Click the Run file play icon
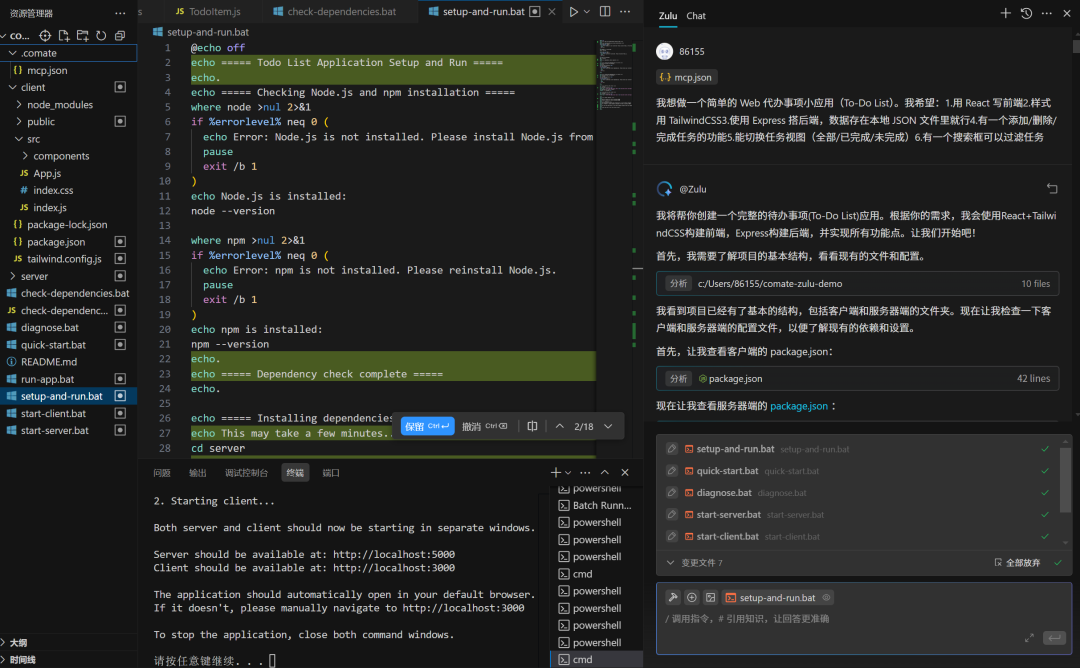Image resolution: width=1080 pixels, height=668 pixels. click(x=573, y=12)
